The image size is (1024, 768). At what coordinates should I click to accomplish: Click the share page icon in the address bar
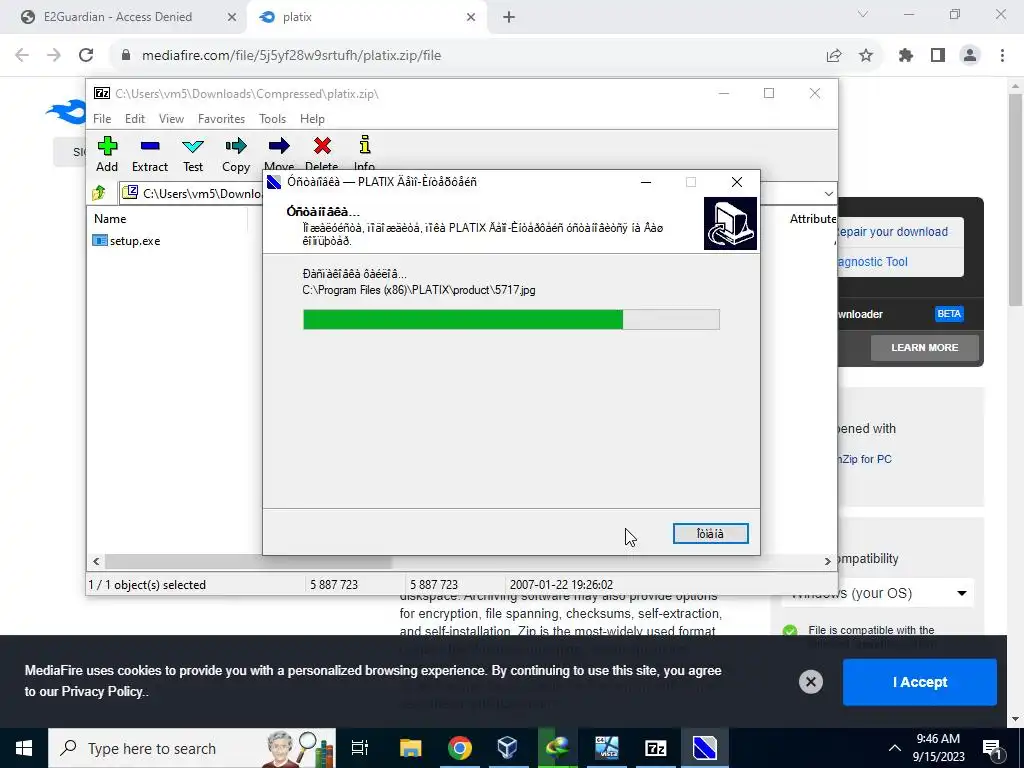click(834, 56)
